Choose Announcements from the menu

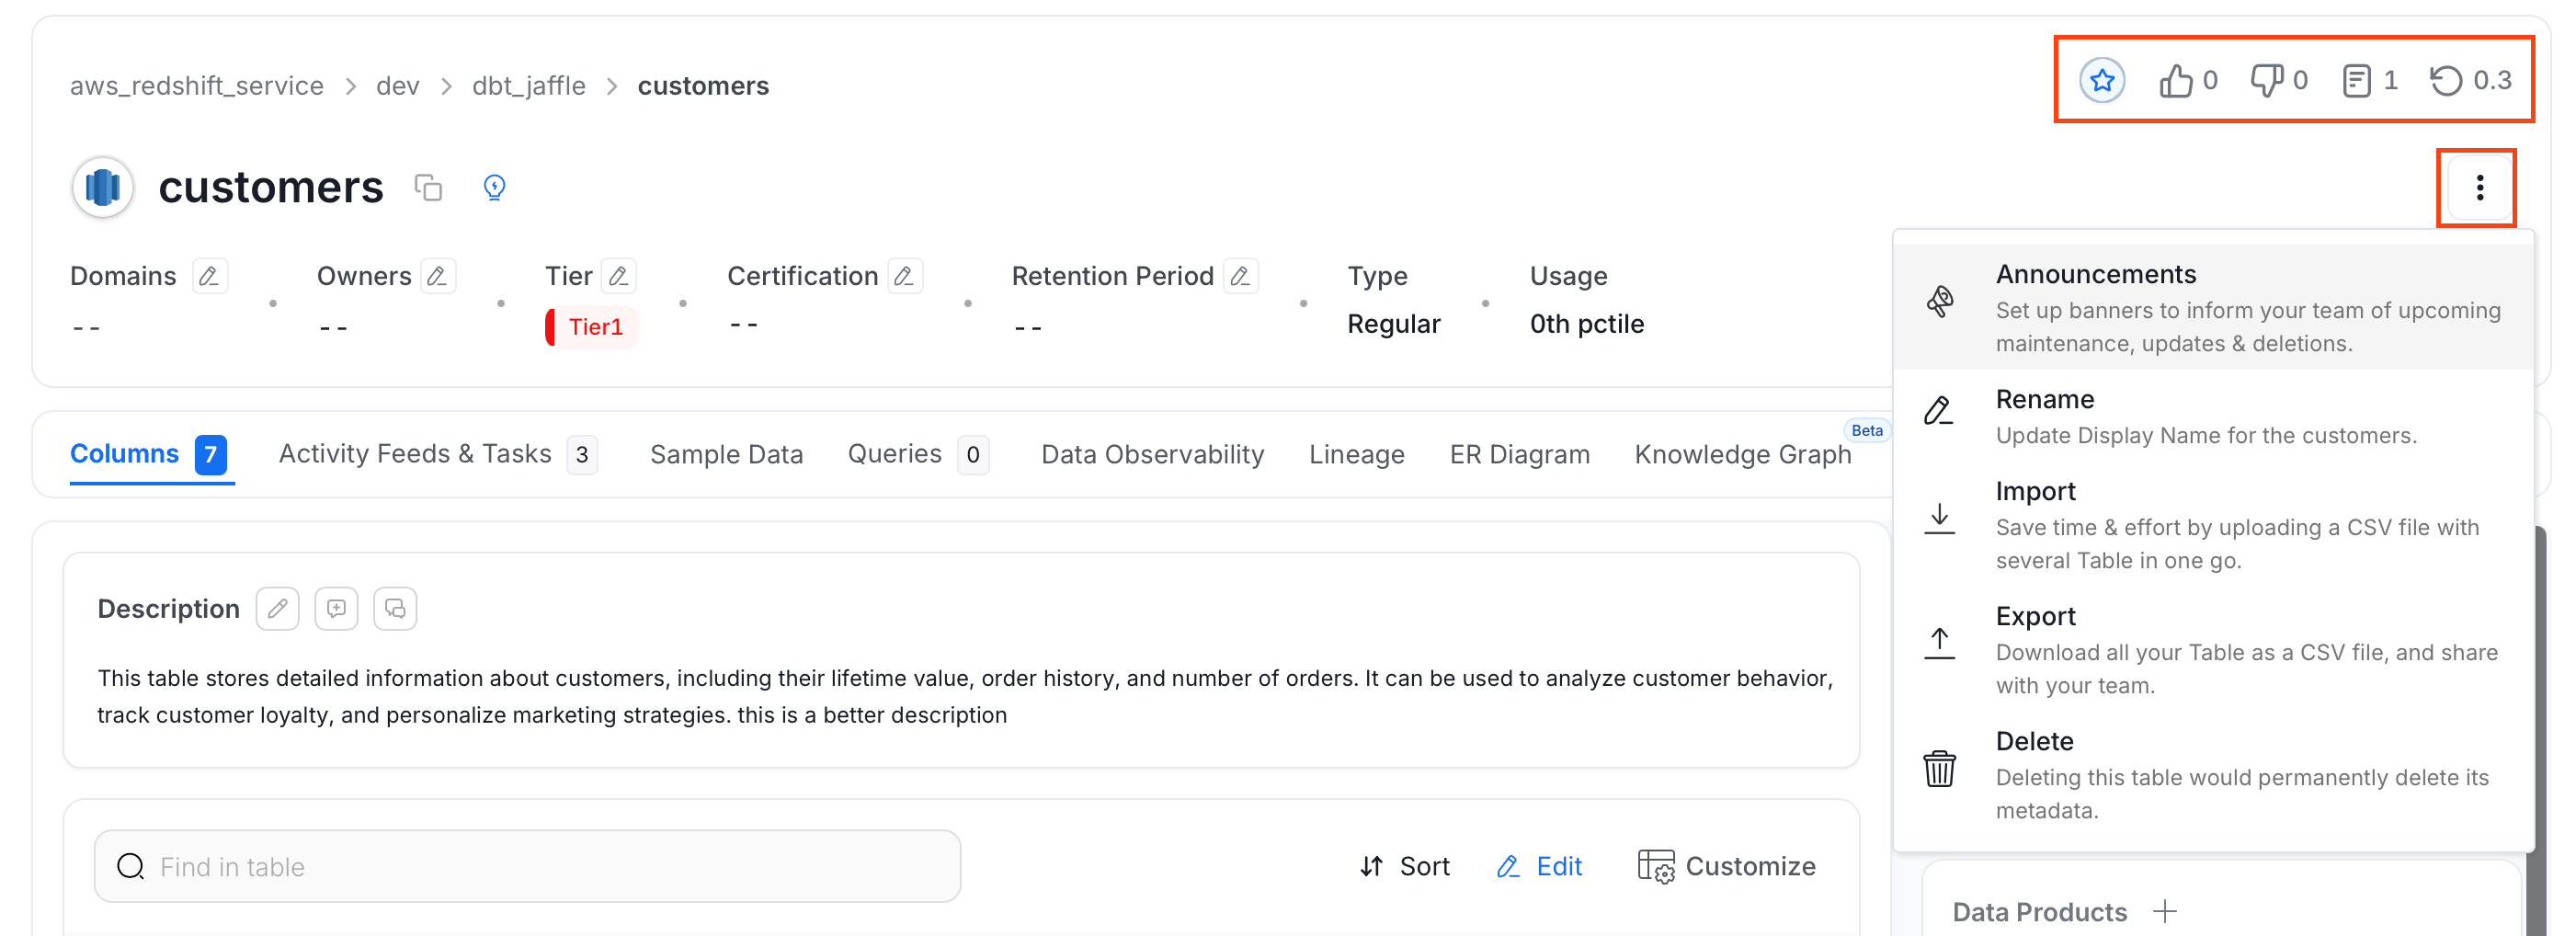pos(2212,307)
